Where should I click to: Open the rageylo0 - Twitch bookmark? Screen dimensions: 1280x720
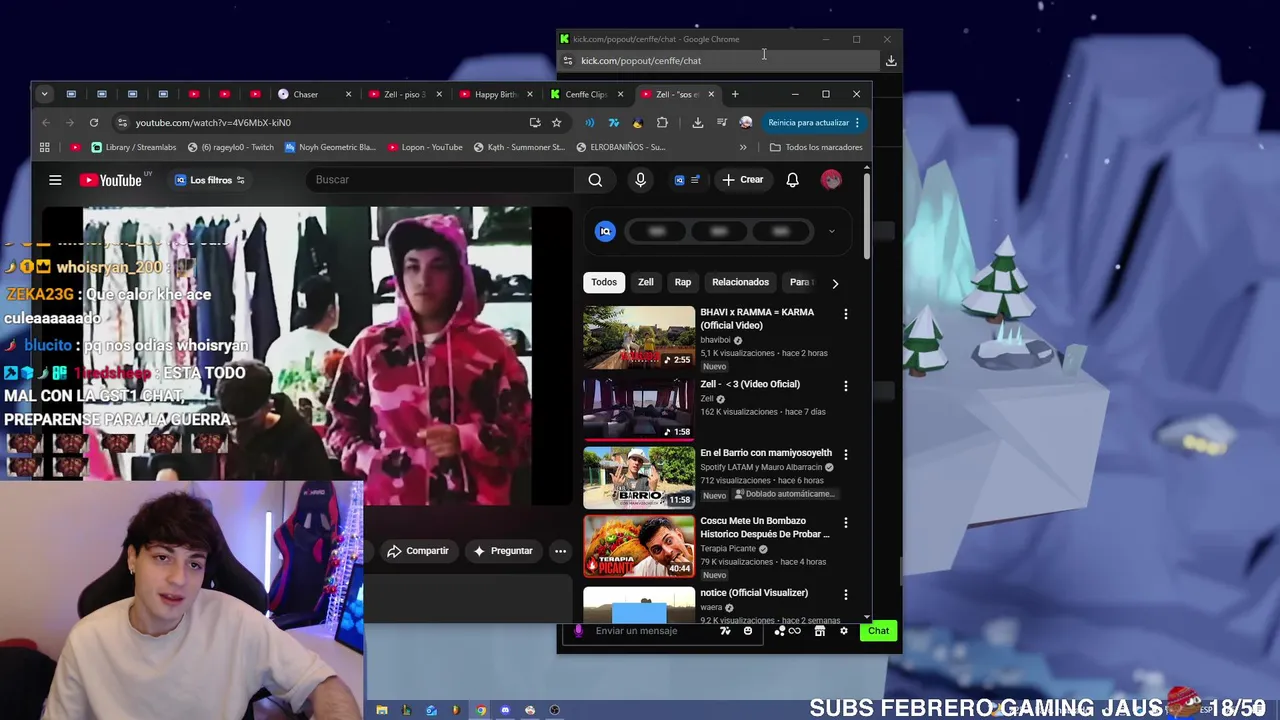pyautogui.click(x=230, y=147)
